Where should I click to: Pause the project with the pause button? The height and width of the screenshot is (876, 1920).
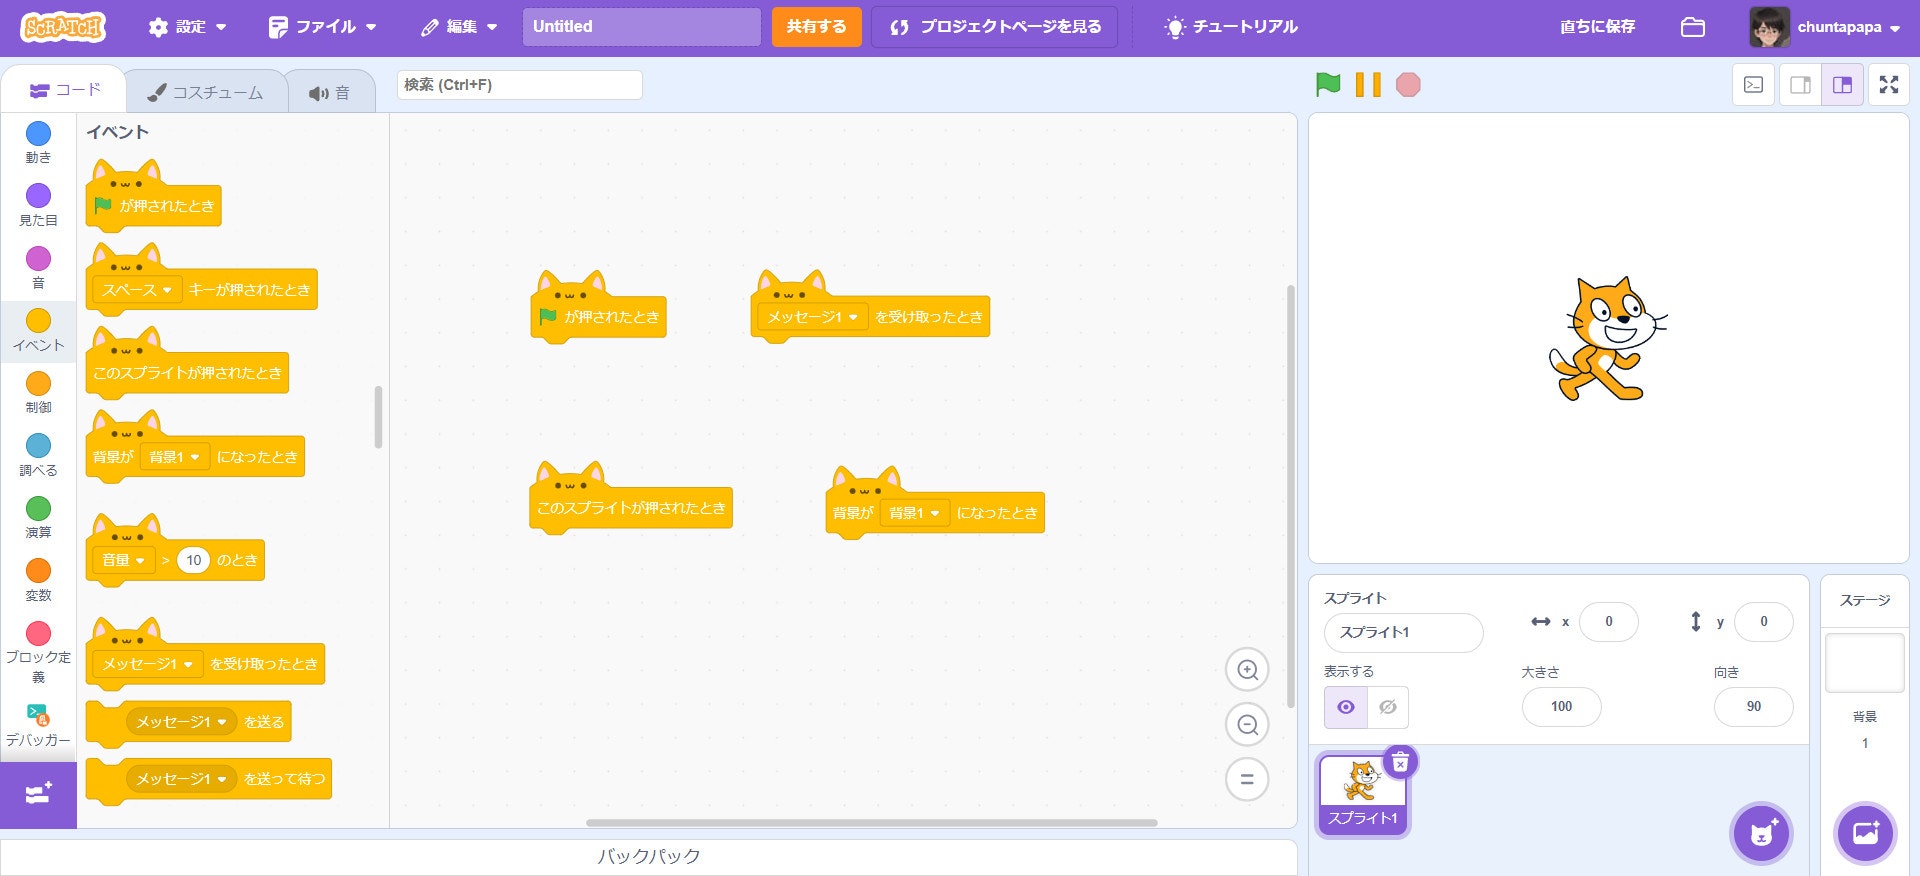tap(1368, 85)
